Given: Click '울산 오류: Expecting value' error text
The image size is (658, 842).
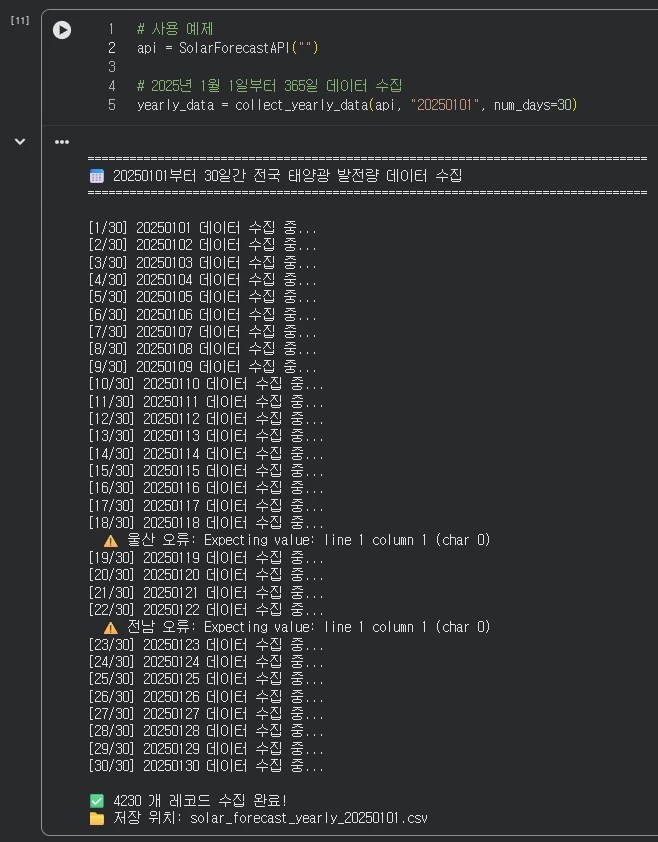Looking at the screenshot, I should click(x=309, y=540).
